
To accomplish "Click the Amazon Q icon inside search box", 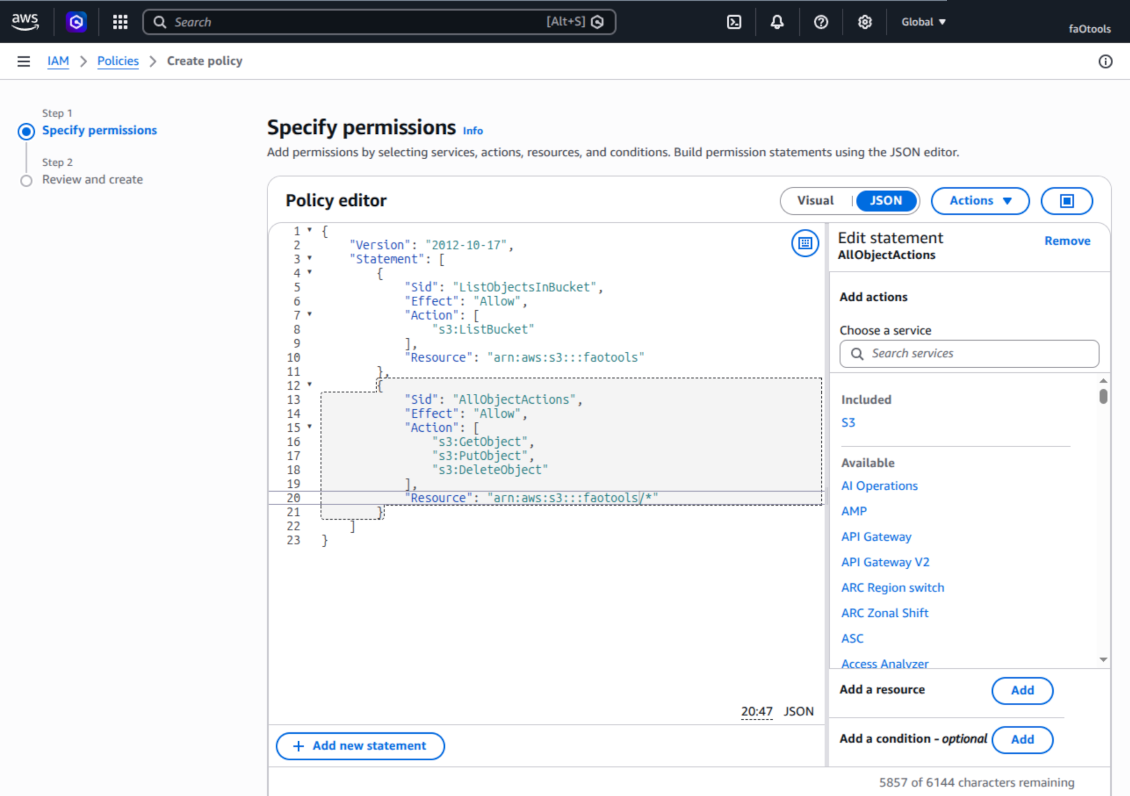I will tap(597, 22).
